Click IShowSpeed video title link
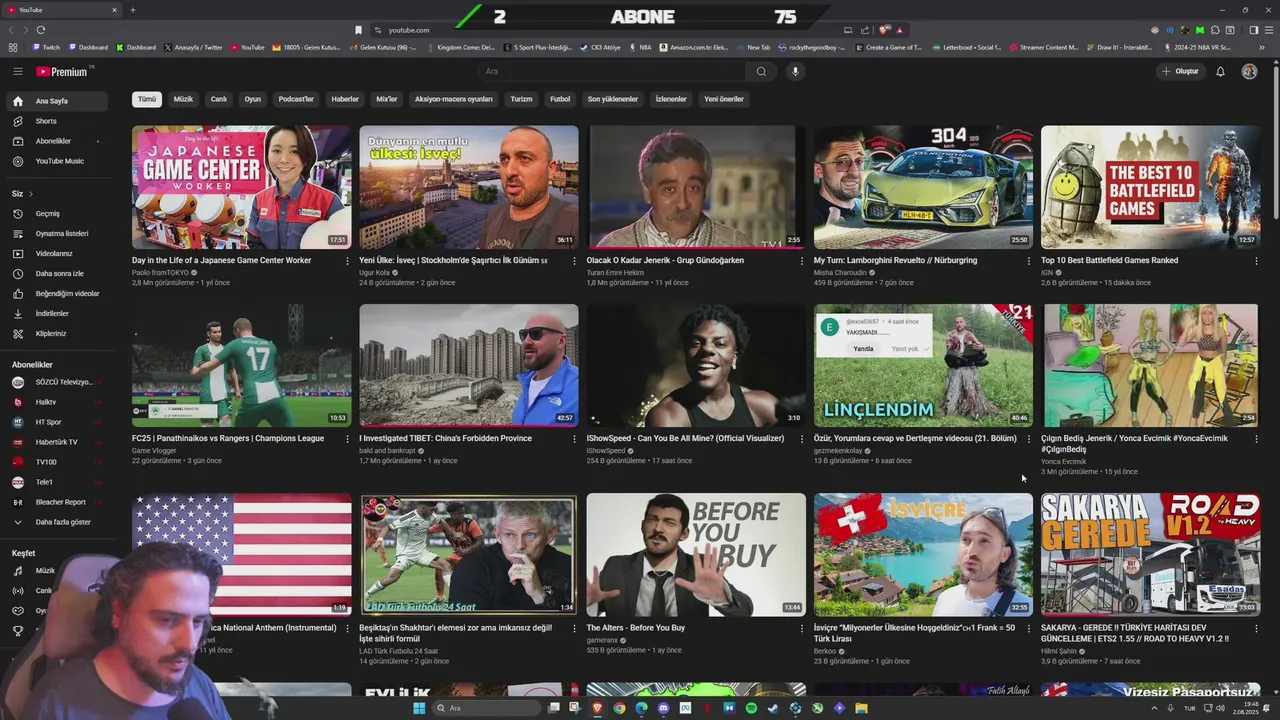1280x720 pixels. (x=685, y=438)
